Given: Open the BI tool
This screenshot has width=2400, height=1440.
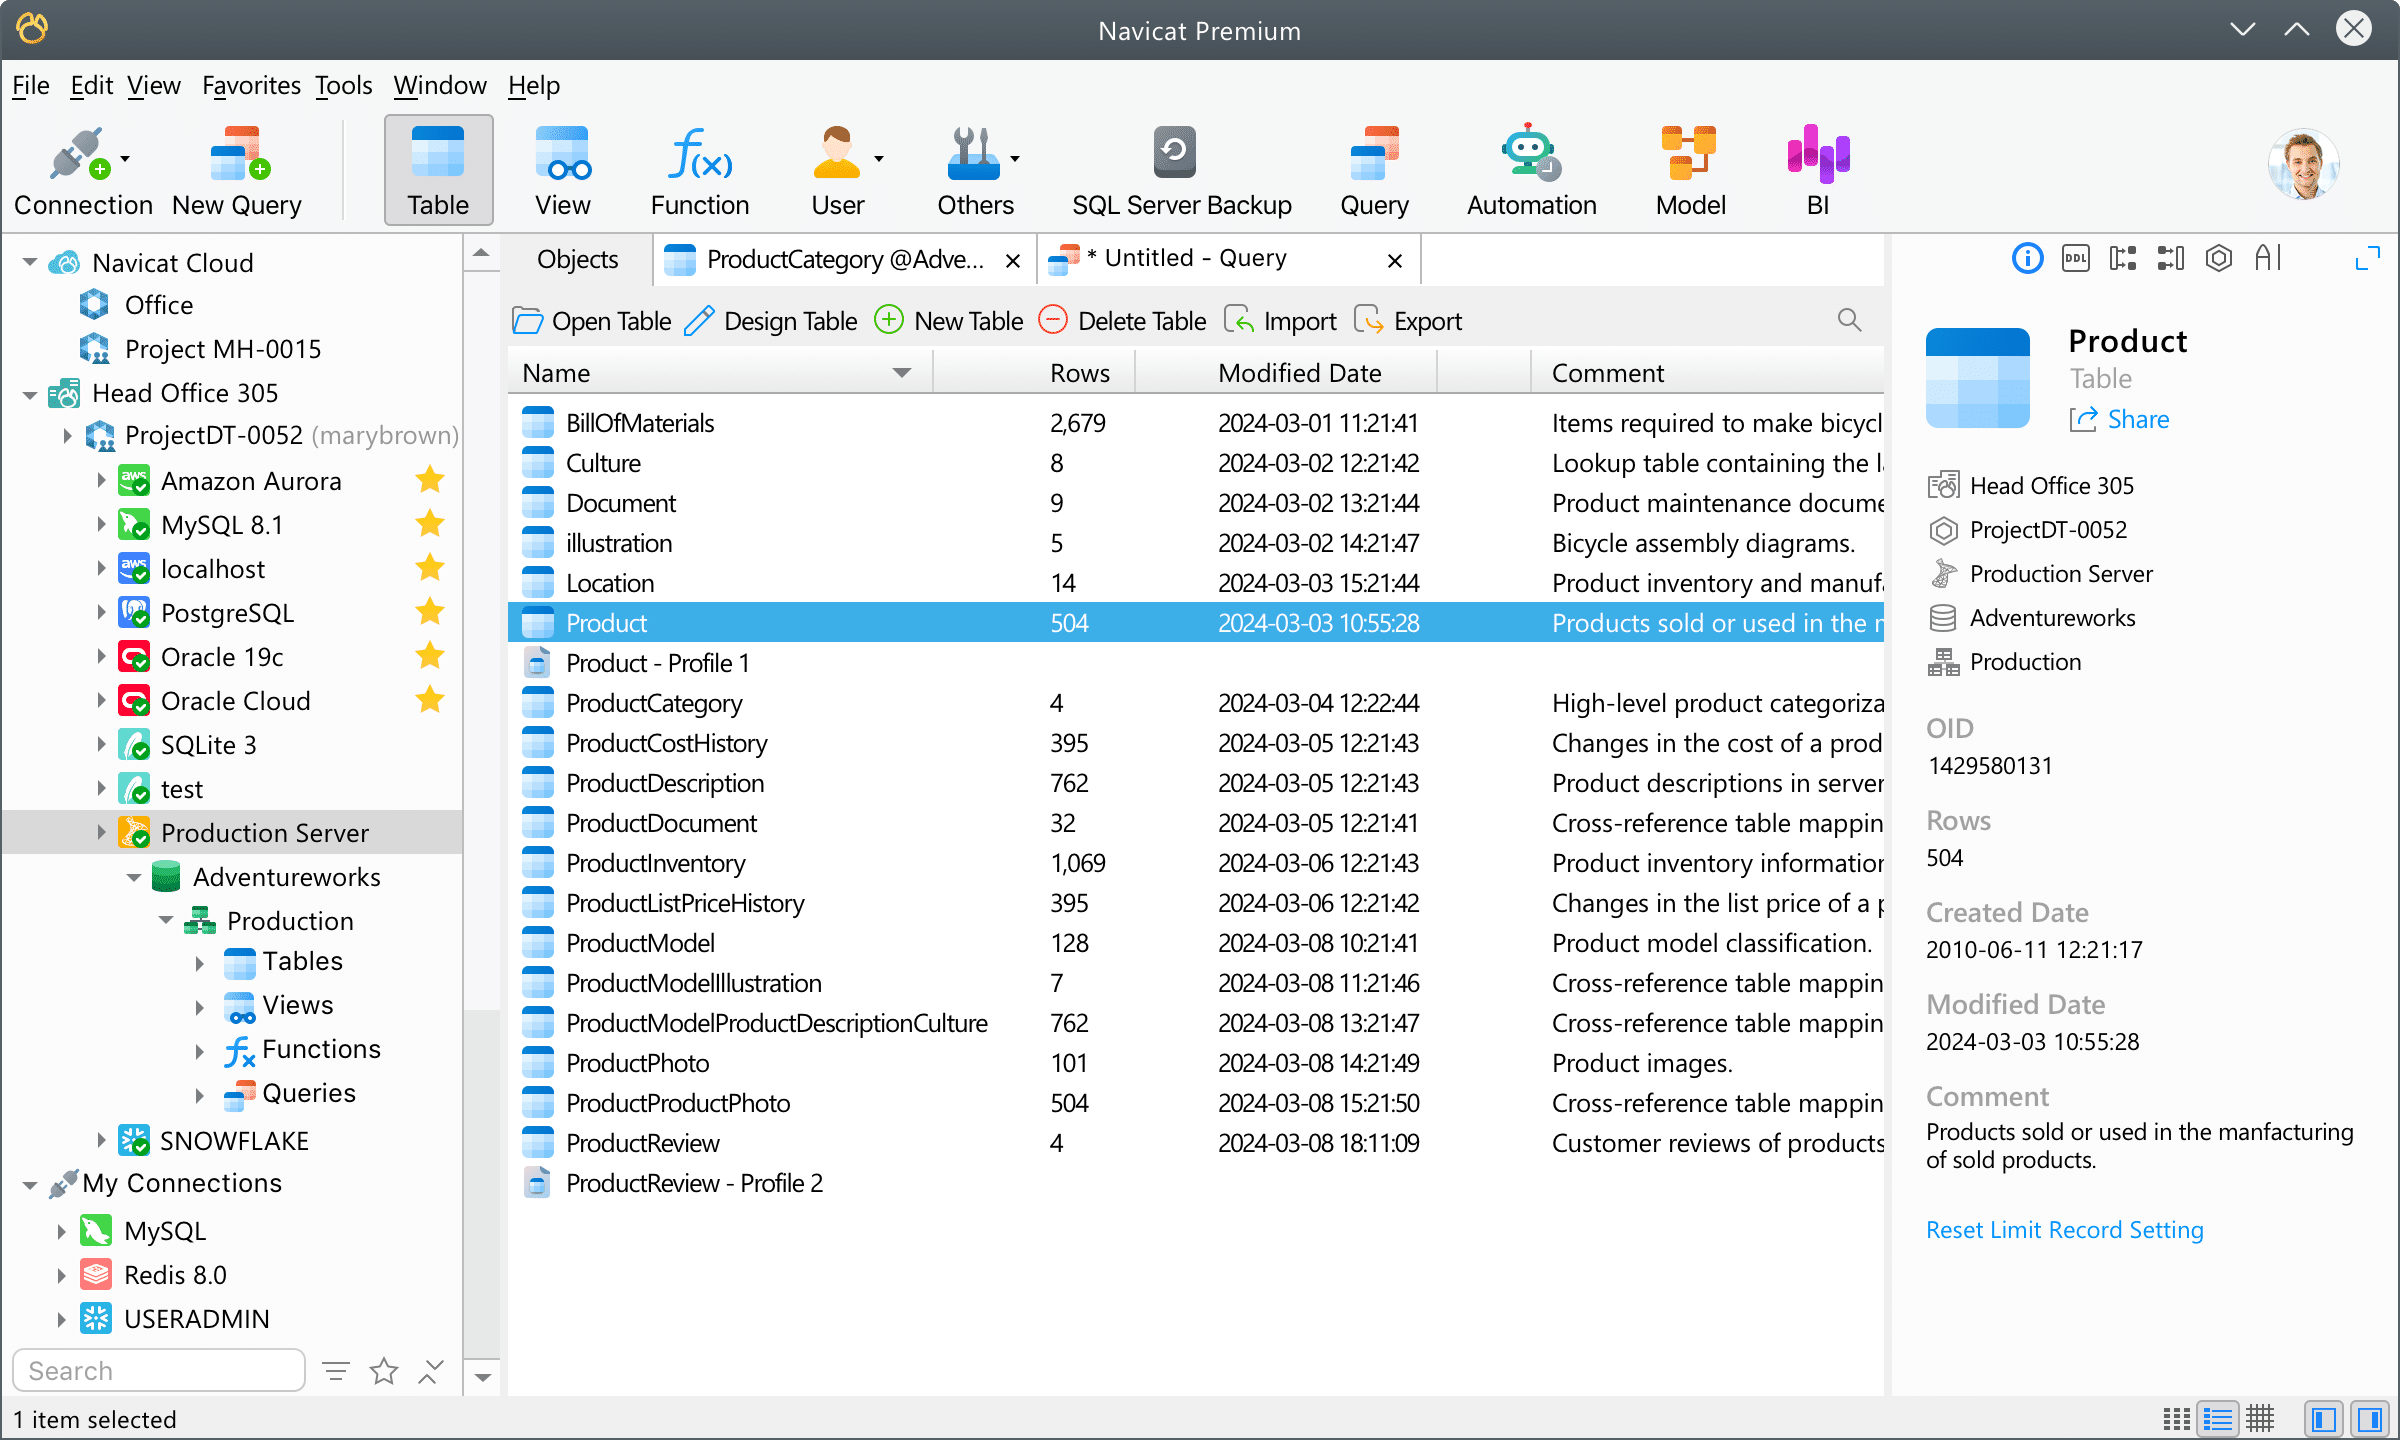Looking at the screenshot, I should pos(1815,168).
